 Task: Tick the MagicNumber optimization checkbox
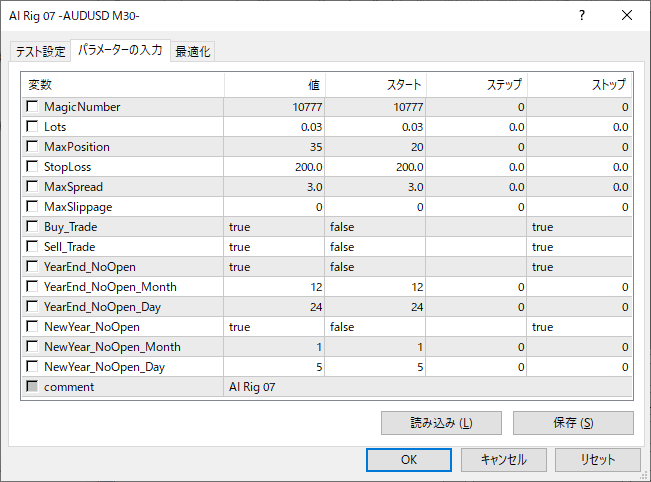point(32,106)
